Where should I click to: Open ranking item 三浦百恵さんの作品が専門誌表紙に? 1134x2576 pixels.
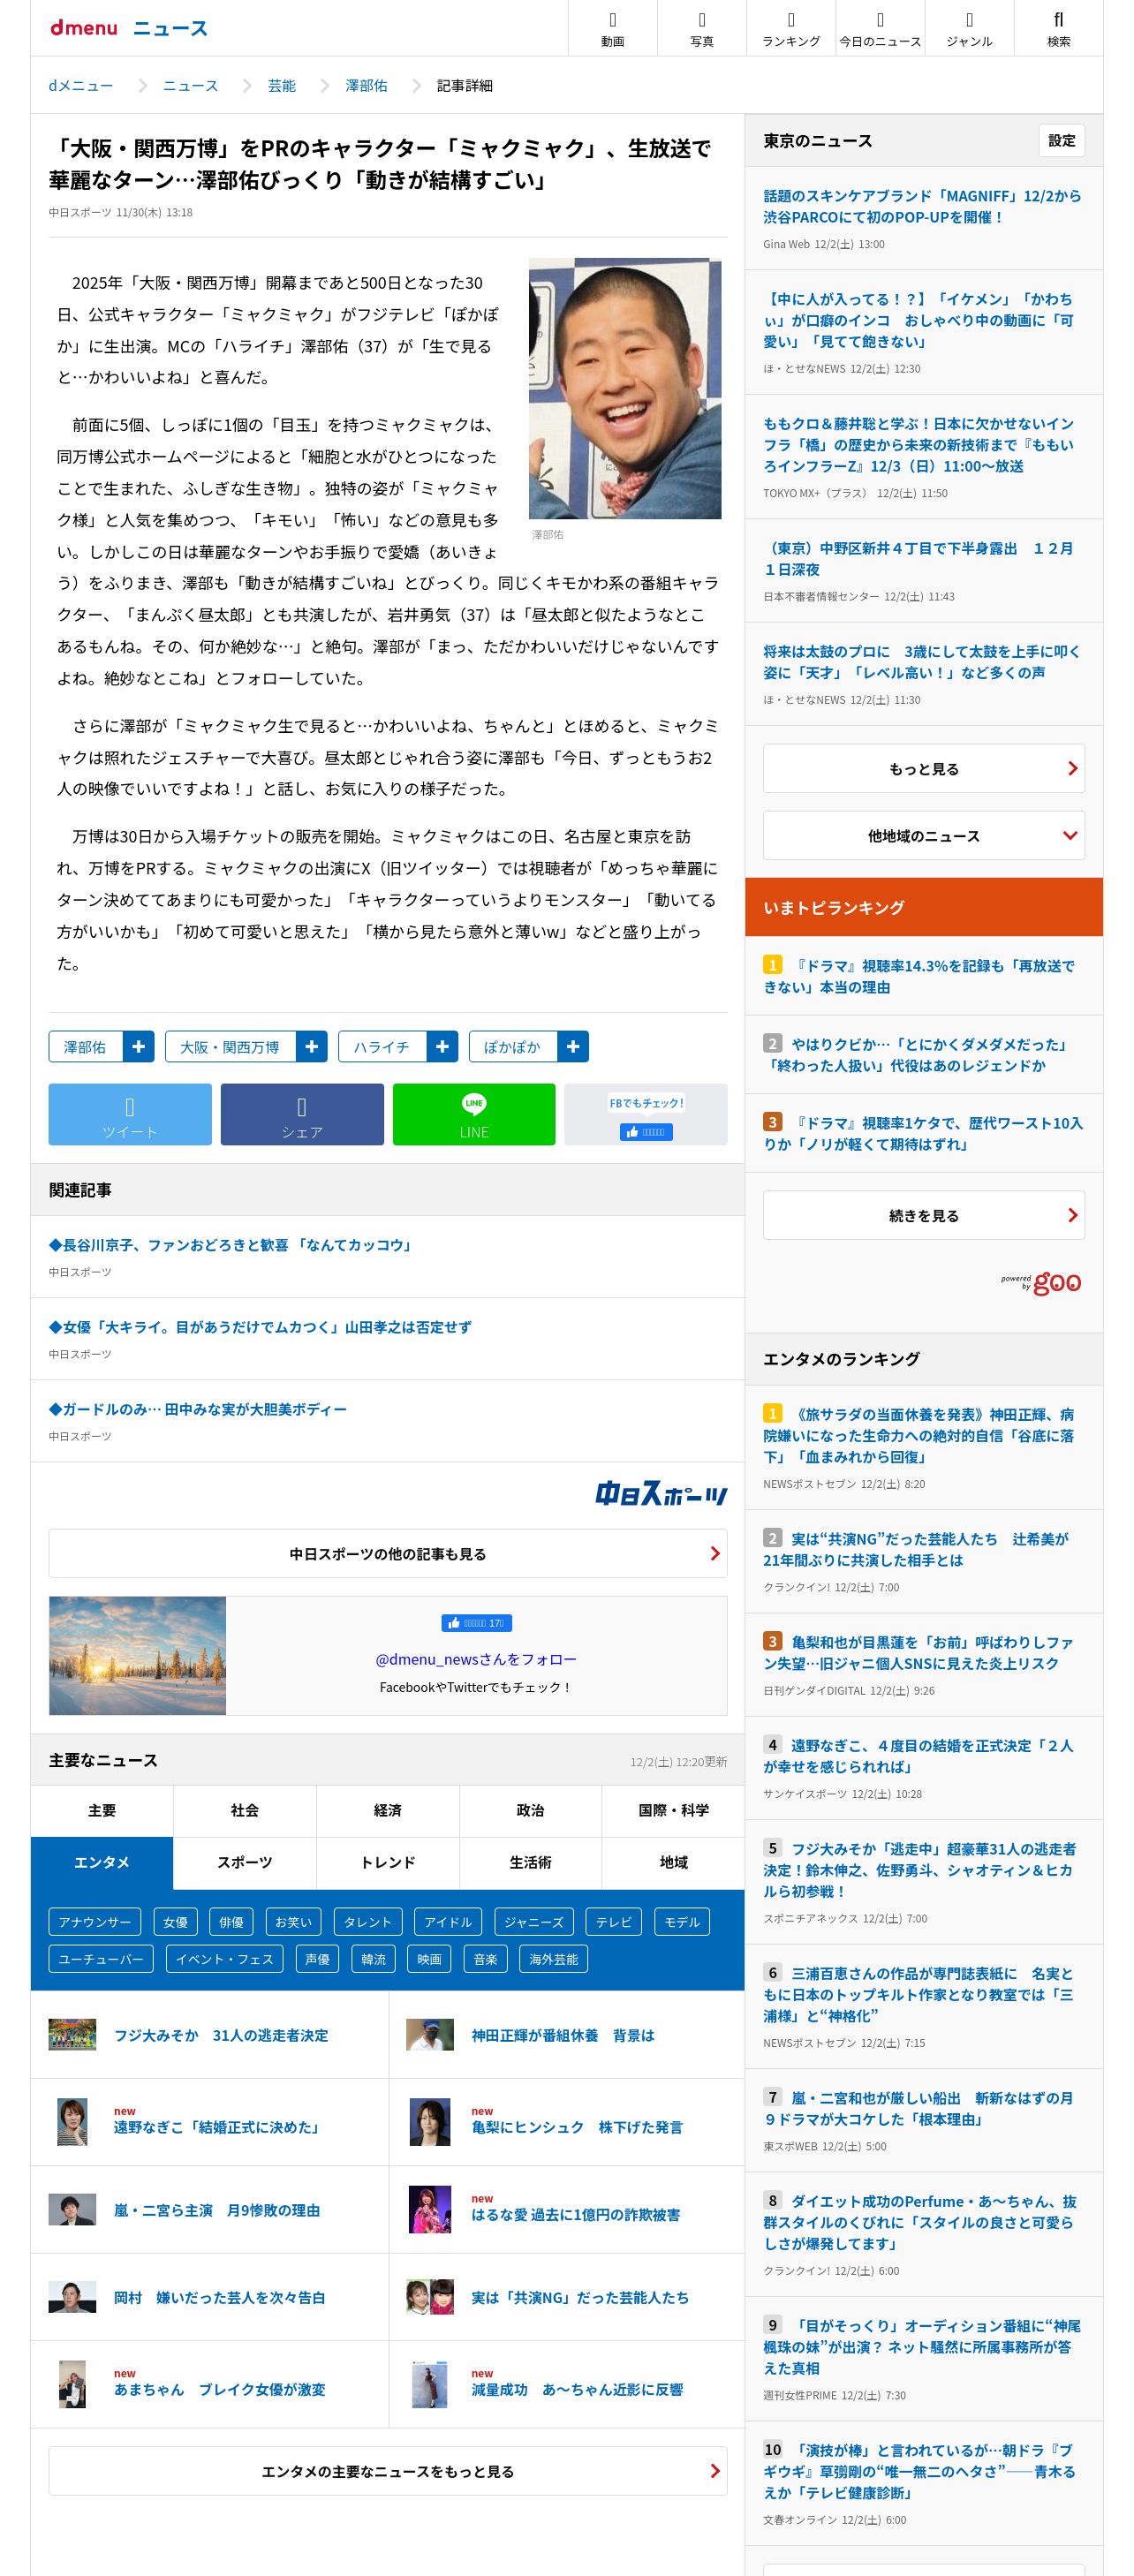point(918,1994)
